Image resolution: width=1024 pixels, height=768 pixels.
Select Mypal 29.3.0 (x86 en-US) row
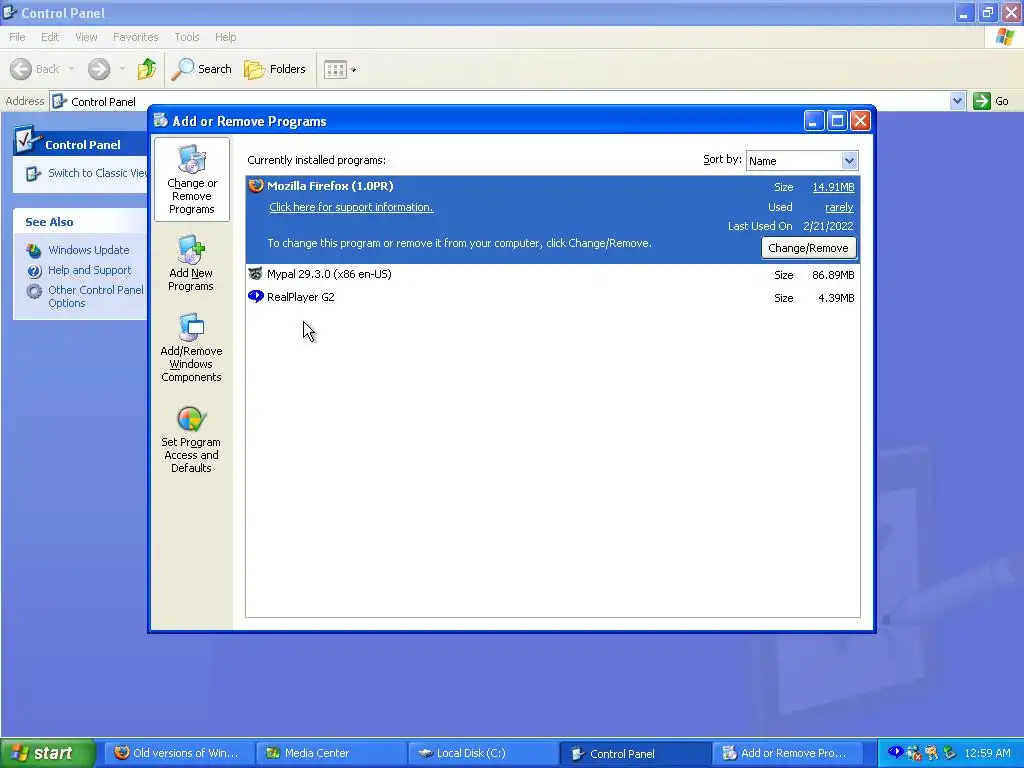tap(552, 274)
